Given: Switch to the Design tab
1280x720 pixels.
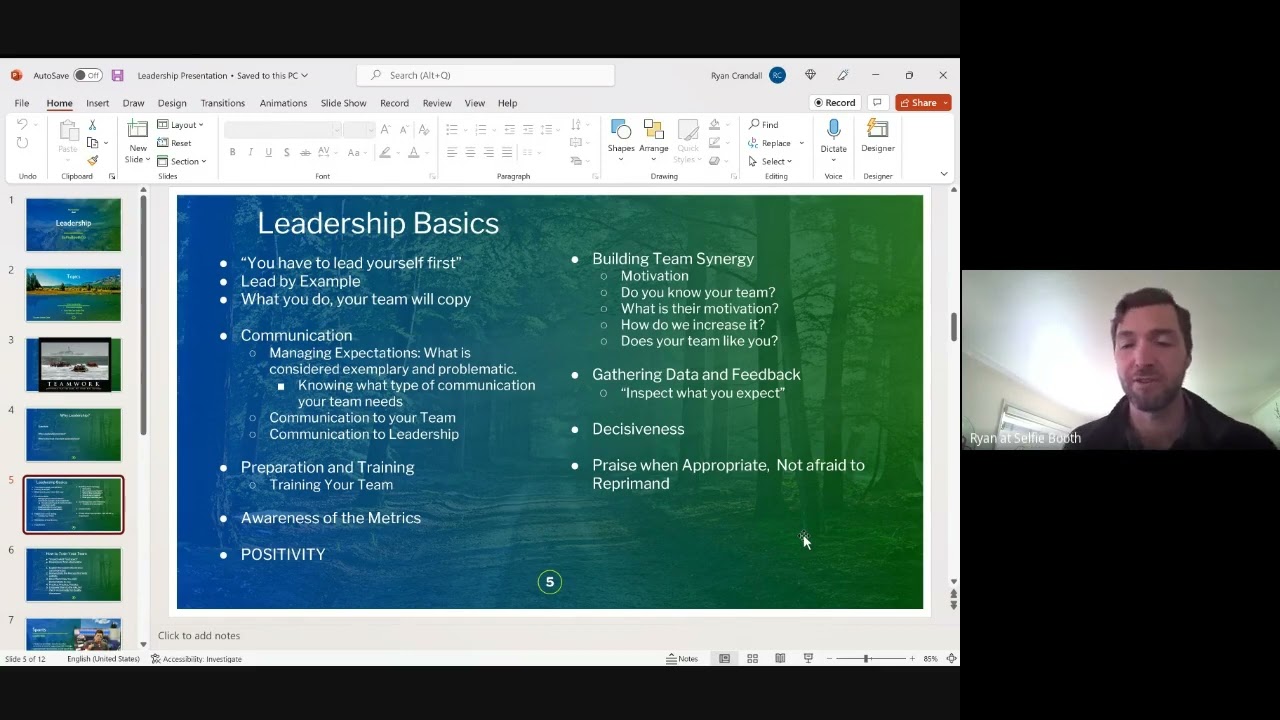Looking at the screenshot, I should tap(172, 103).
